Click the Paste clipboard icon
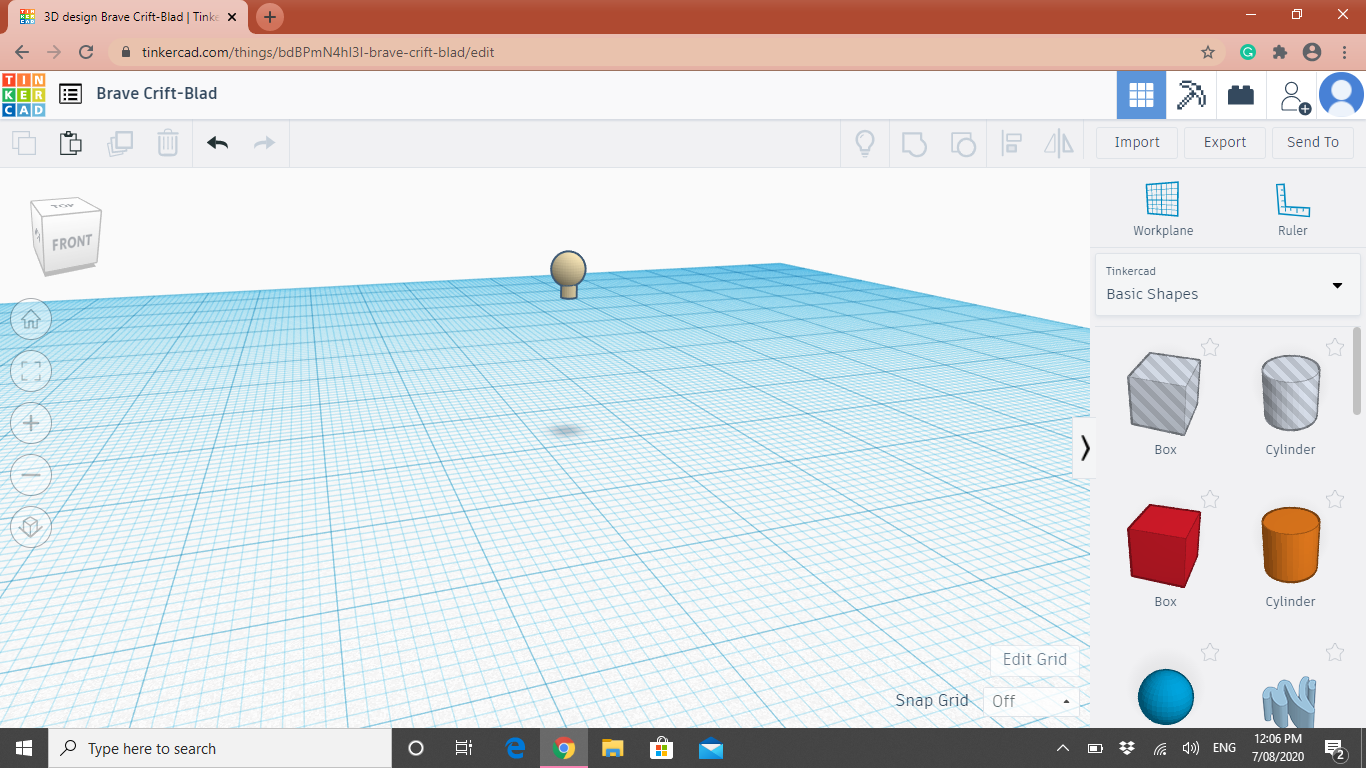Screen dimensions: 1366x768 pos(70,143)
